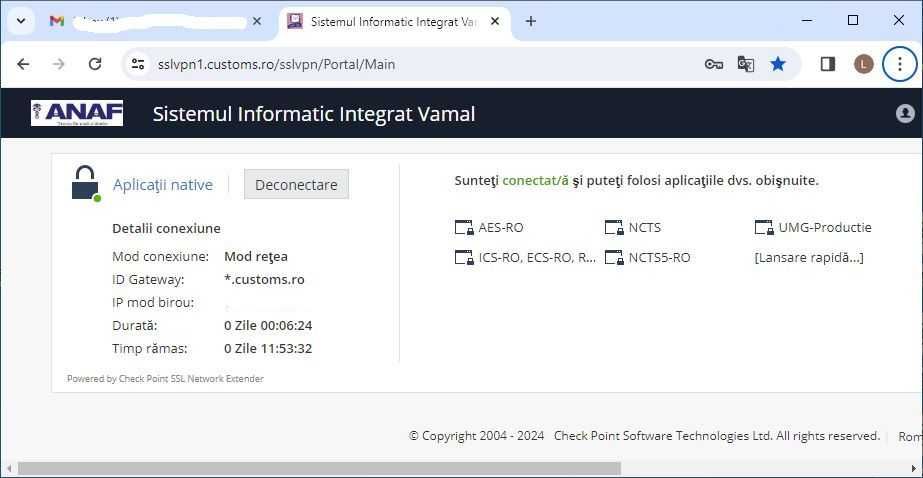Click the NCTS application icon

[614, 228]
